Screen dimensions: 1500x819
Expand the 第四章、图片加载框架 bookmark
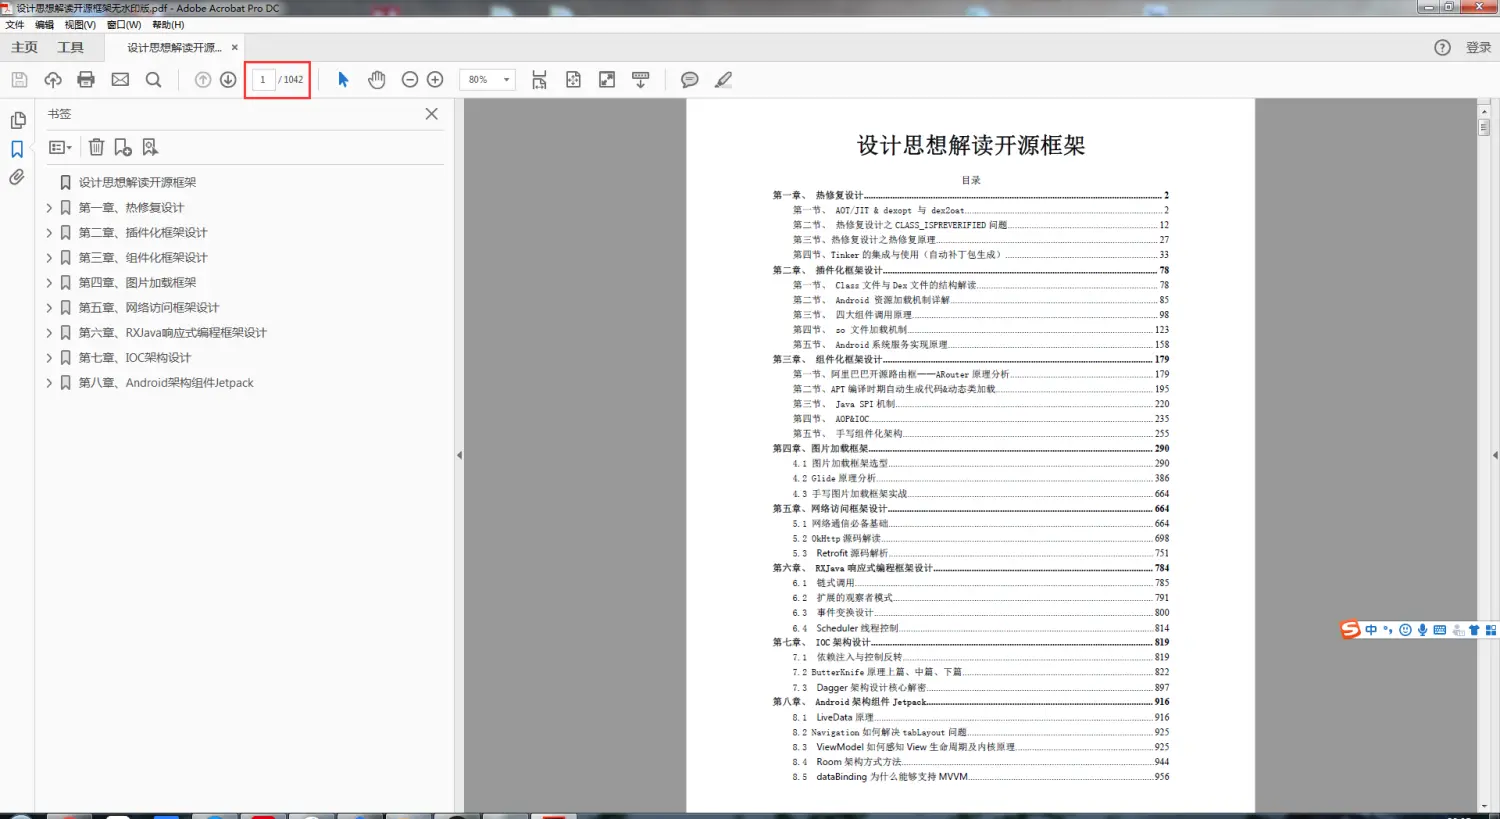pos(49,282)
